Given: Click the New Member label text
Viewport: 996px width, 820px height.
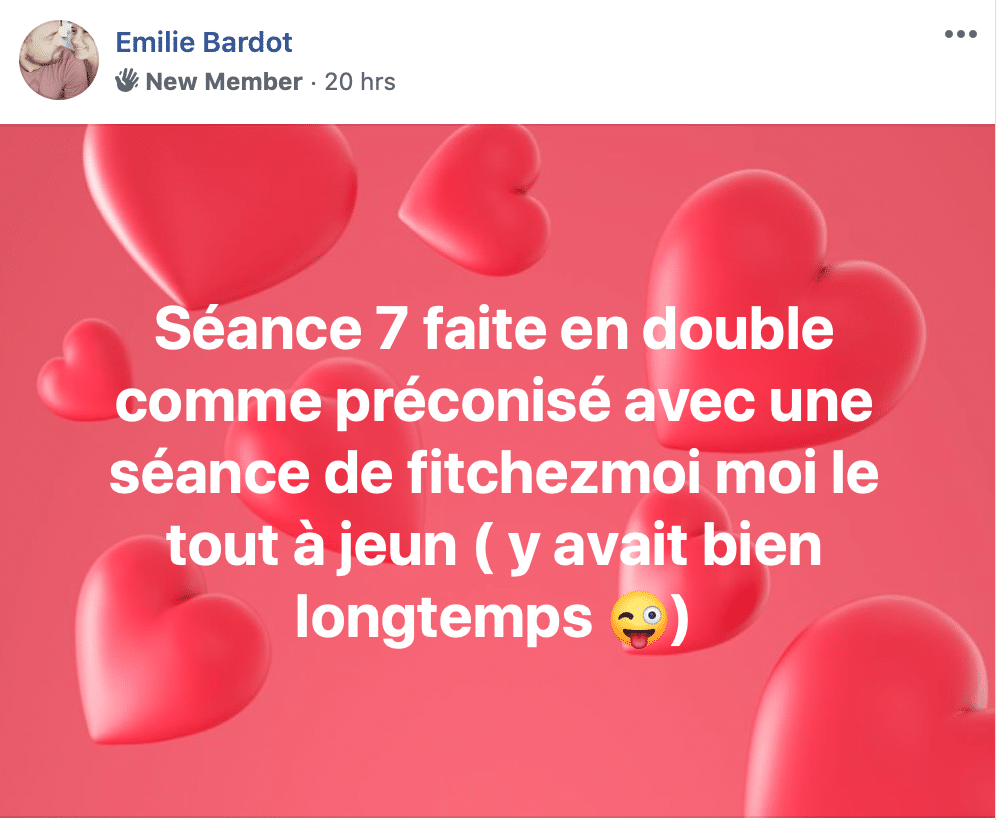Looking at the screenshot, I should pyautogui.click(x=224, y=81).
